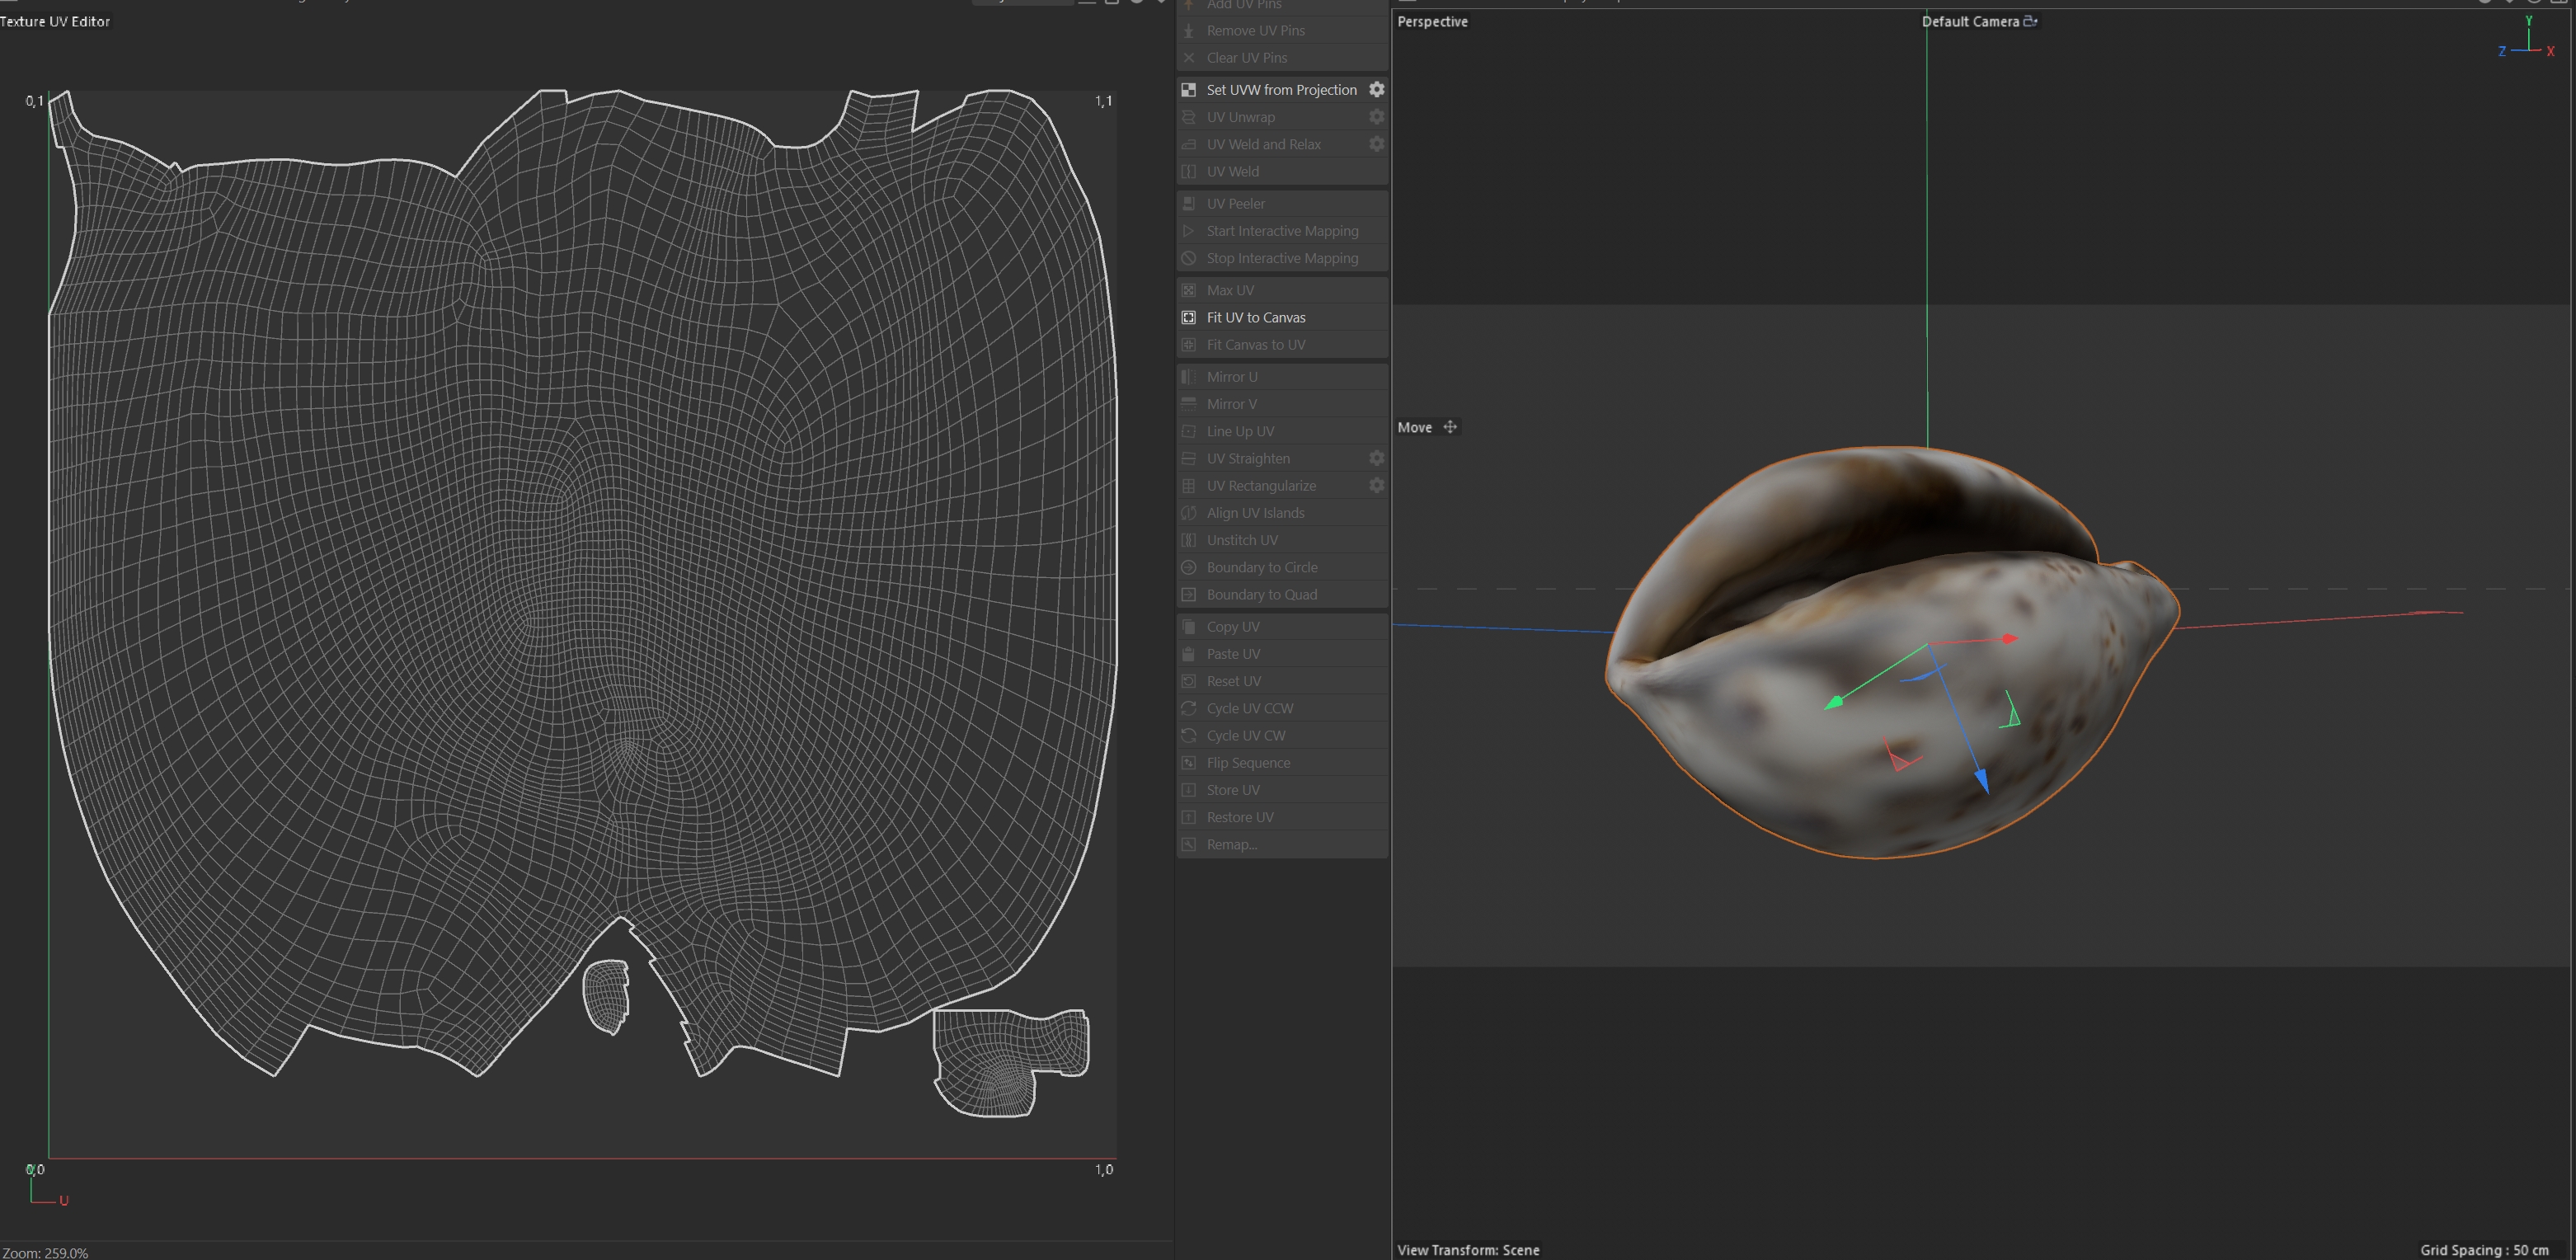The height and width of the screenshot is (1260, 2576).
Task: Click the Perspective viewport label
Action: [x=1432, y=21]
